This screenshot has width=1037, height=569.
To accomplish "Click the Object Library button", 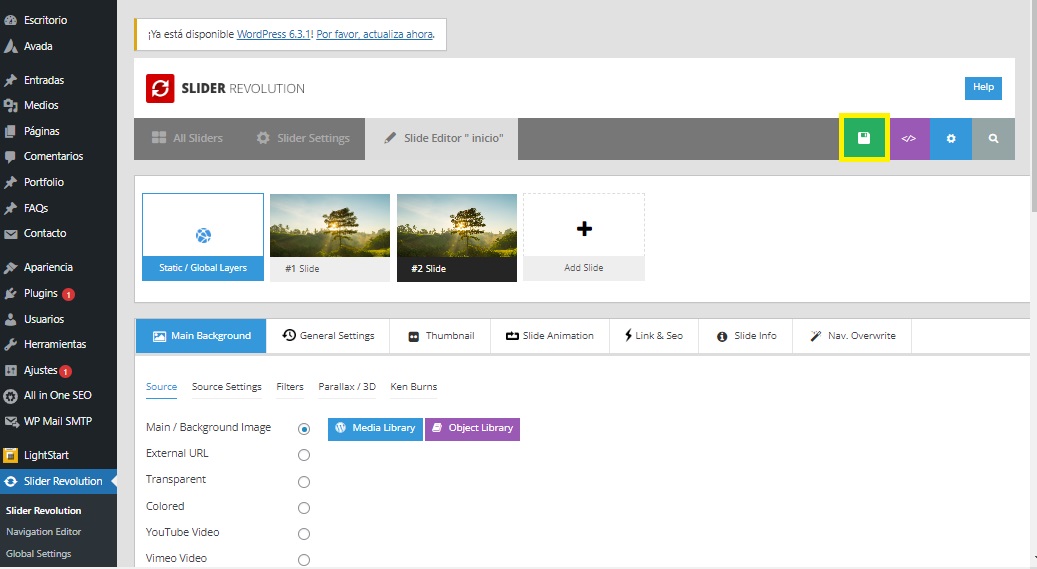I will [x=472, y=428].
